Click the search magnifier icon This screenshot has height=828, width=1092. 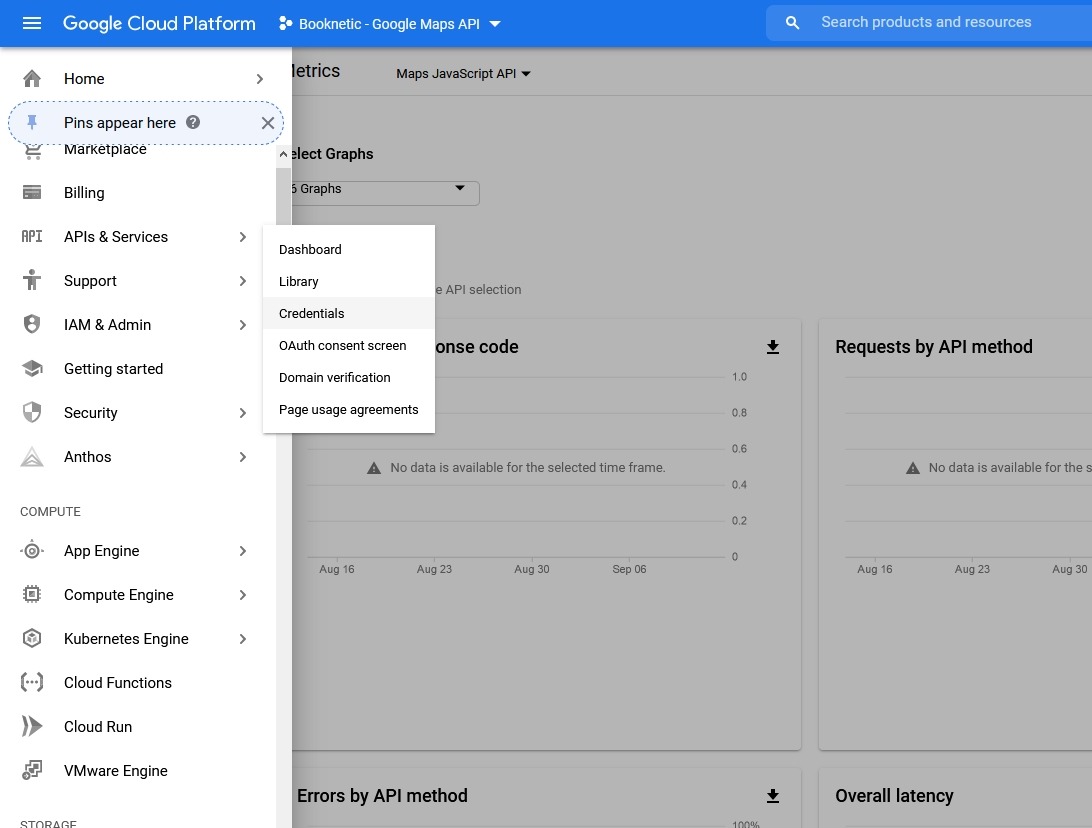click(793, 23)
